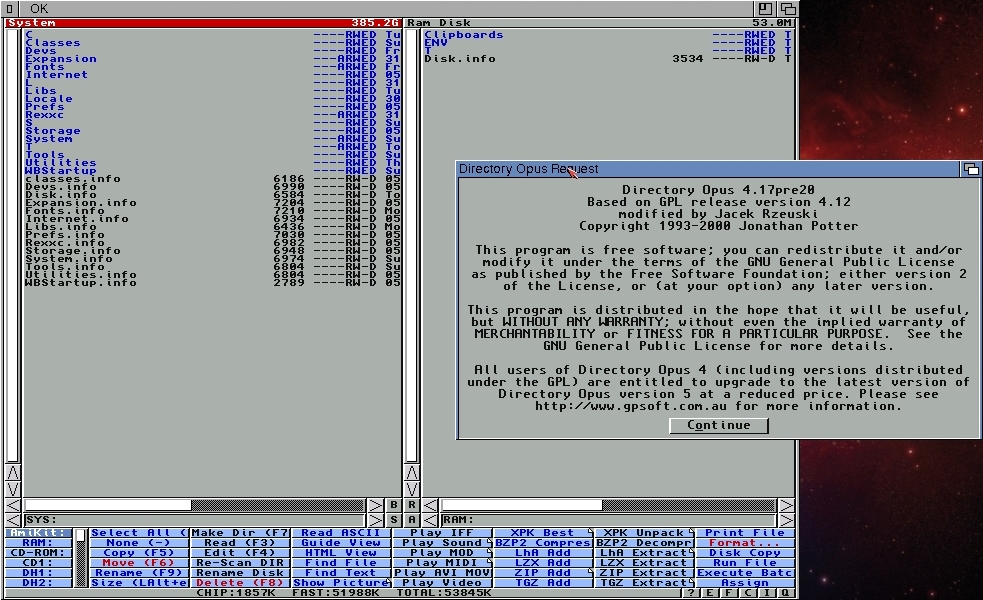Click right arrow beside RAM: path field

pyautogui.click(x=786, y=520)
